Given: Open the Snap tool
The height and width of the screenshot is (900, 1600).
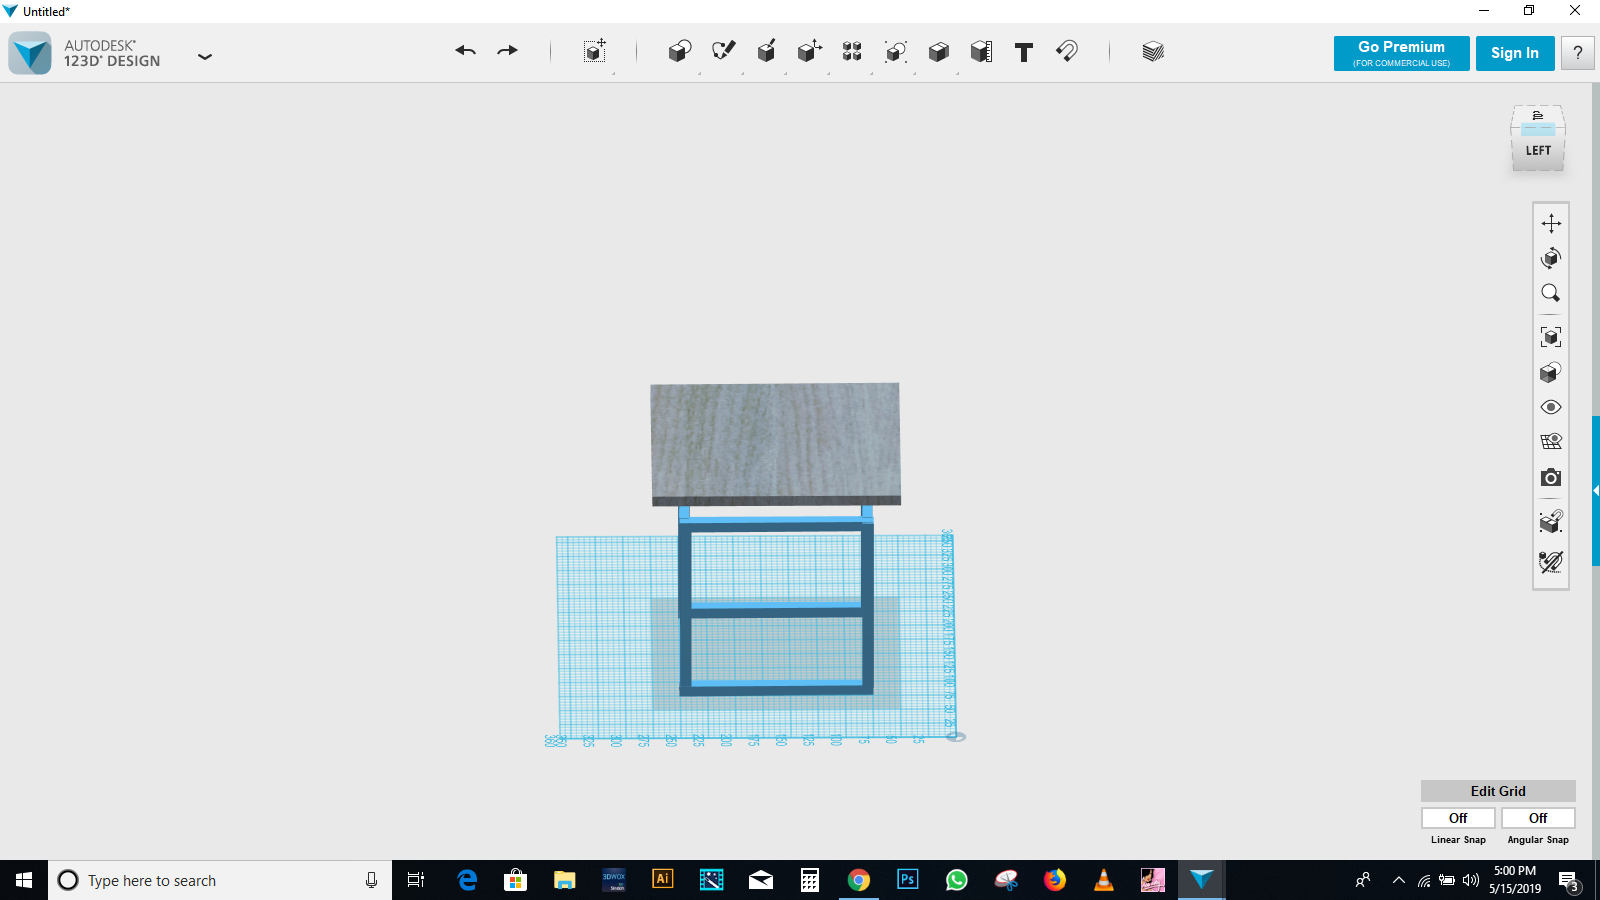Looking at the screenshot, I should (x=1066, y=51).
